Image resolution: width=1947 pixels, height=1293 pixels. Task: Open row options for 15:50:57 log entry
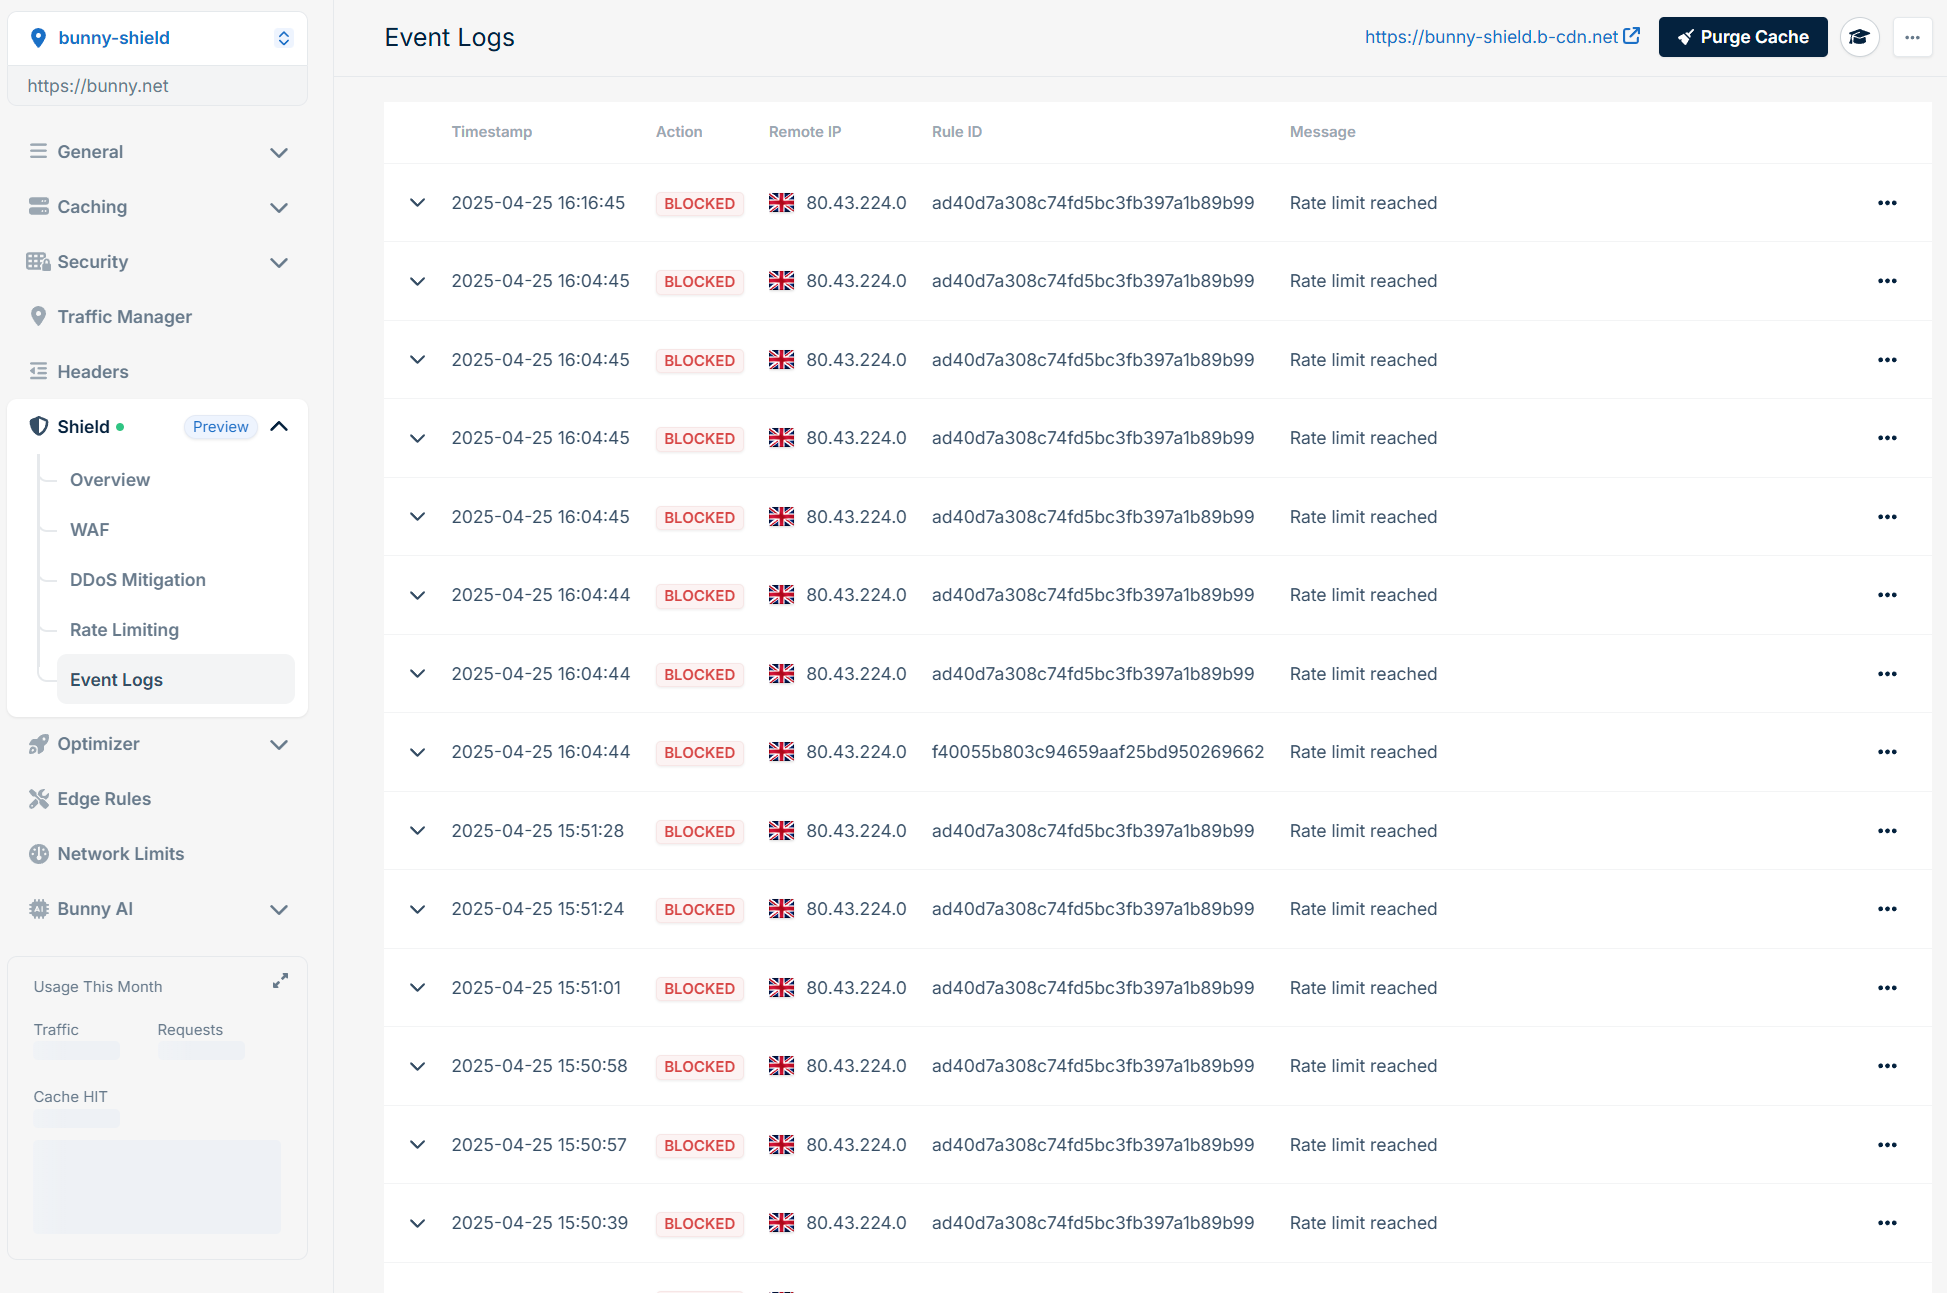tap(1887, 1145)
